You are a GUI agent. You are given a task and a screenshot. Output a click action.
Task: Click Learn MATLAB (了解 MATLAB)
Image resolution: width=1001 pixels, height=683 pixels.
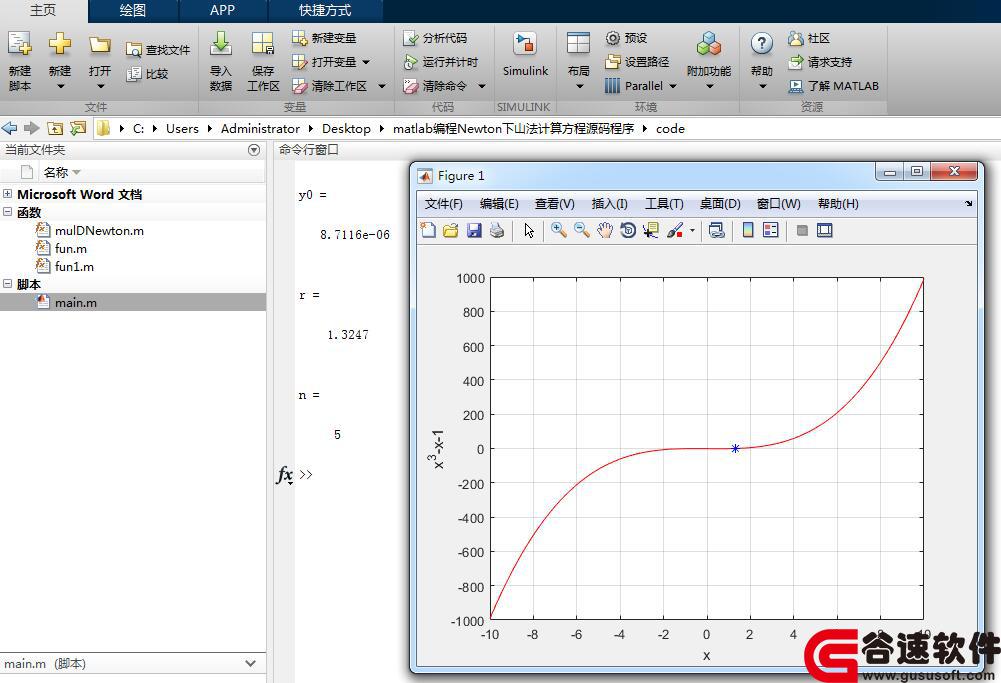point(834,86)
